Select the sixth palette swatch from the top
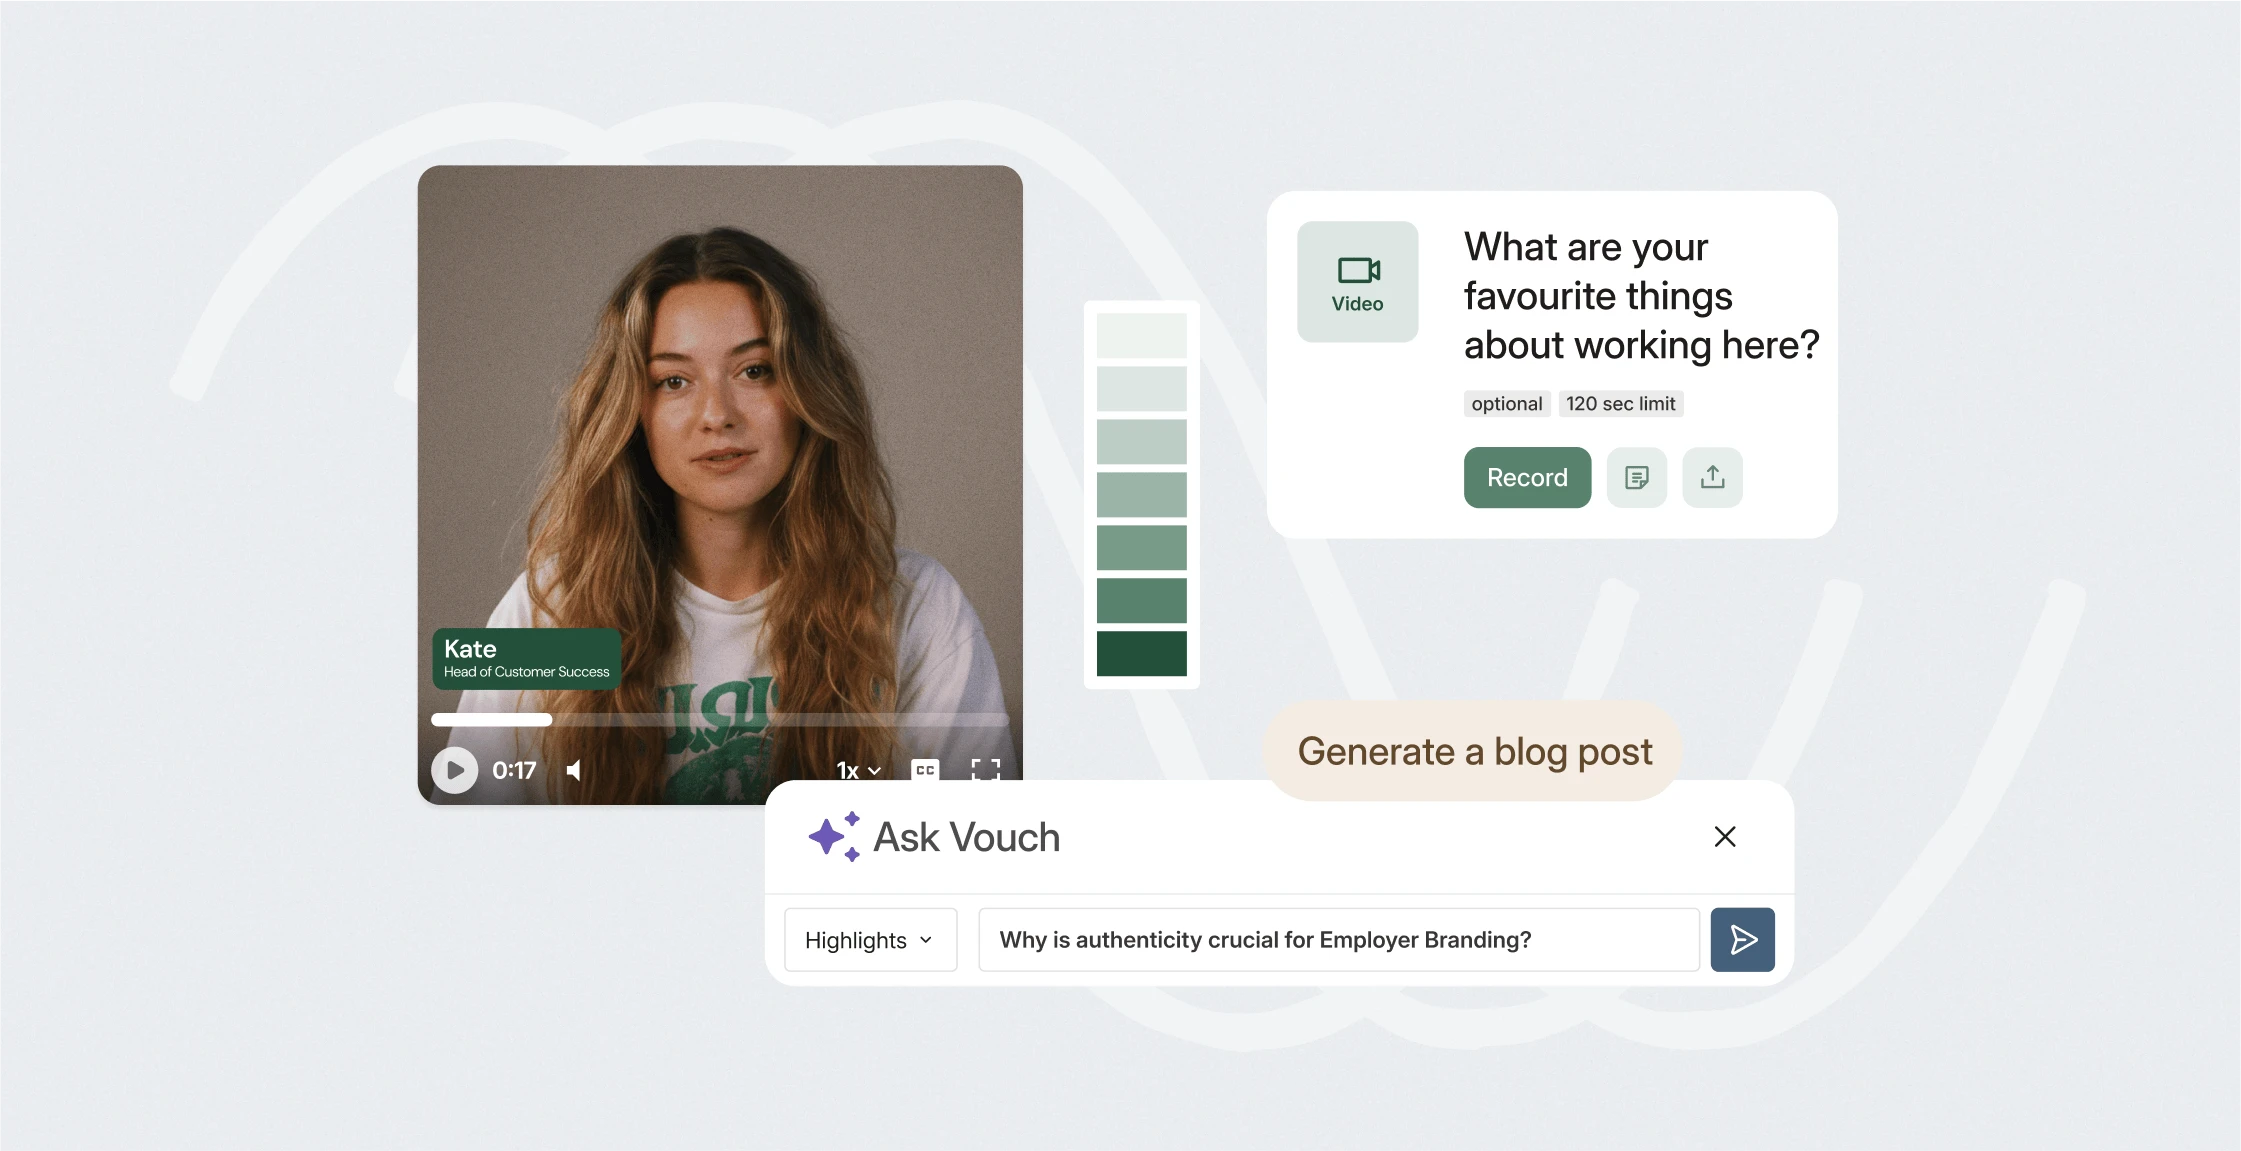This screenshot has width=2241, height=1151. pyautogui.click(x=1141, y=600)
